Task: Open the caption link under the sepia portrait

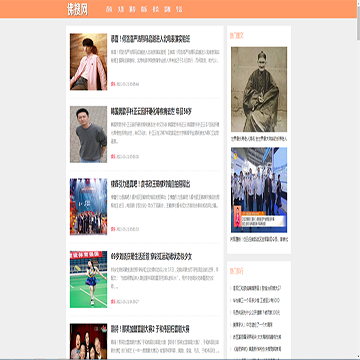Action: [x=259, y=138]
